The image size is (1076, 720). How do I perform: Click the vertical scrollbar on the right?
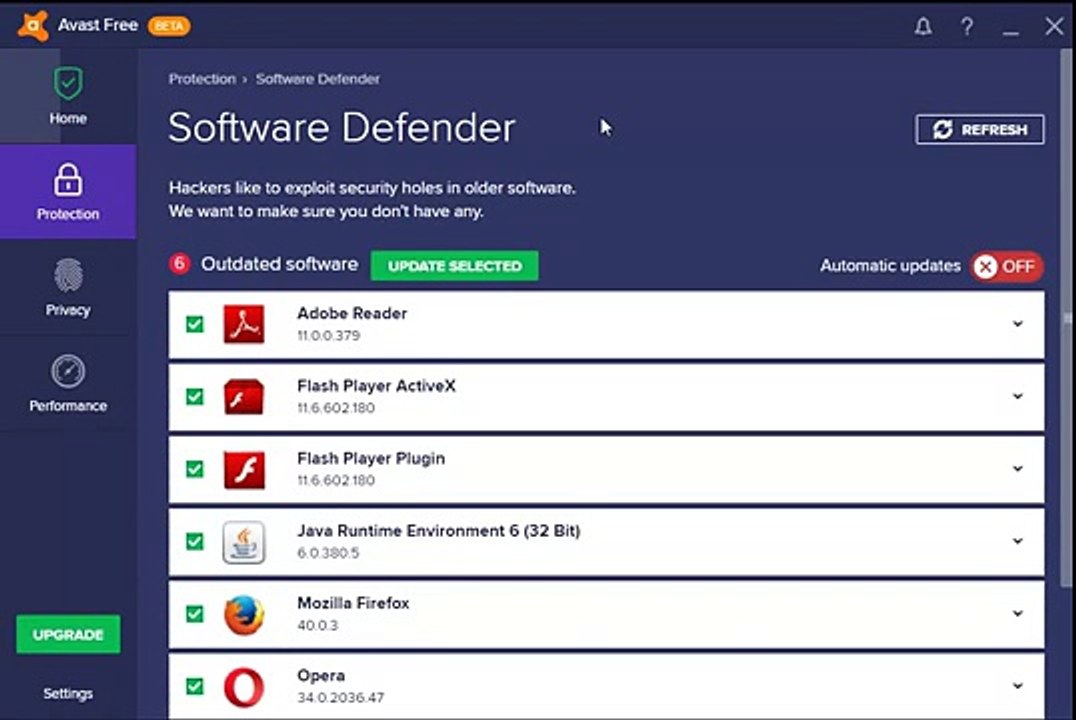1066,319
